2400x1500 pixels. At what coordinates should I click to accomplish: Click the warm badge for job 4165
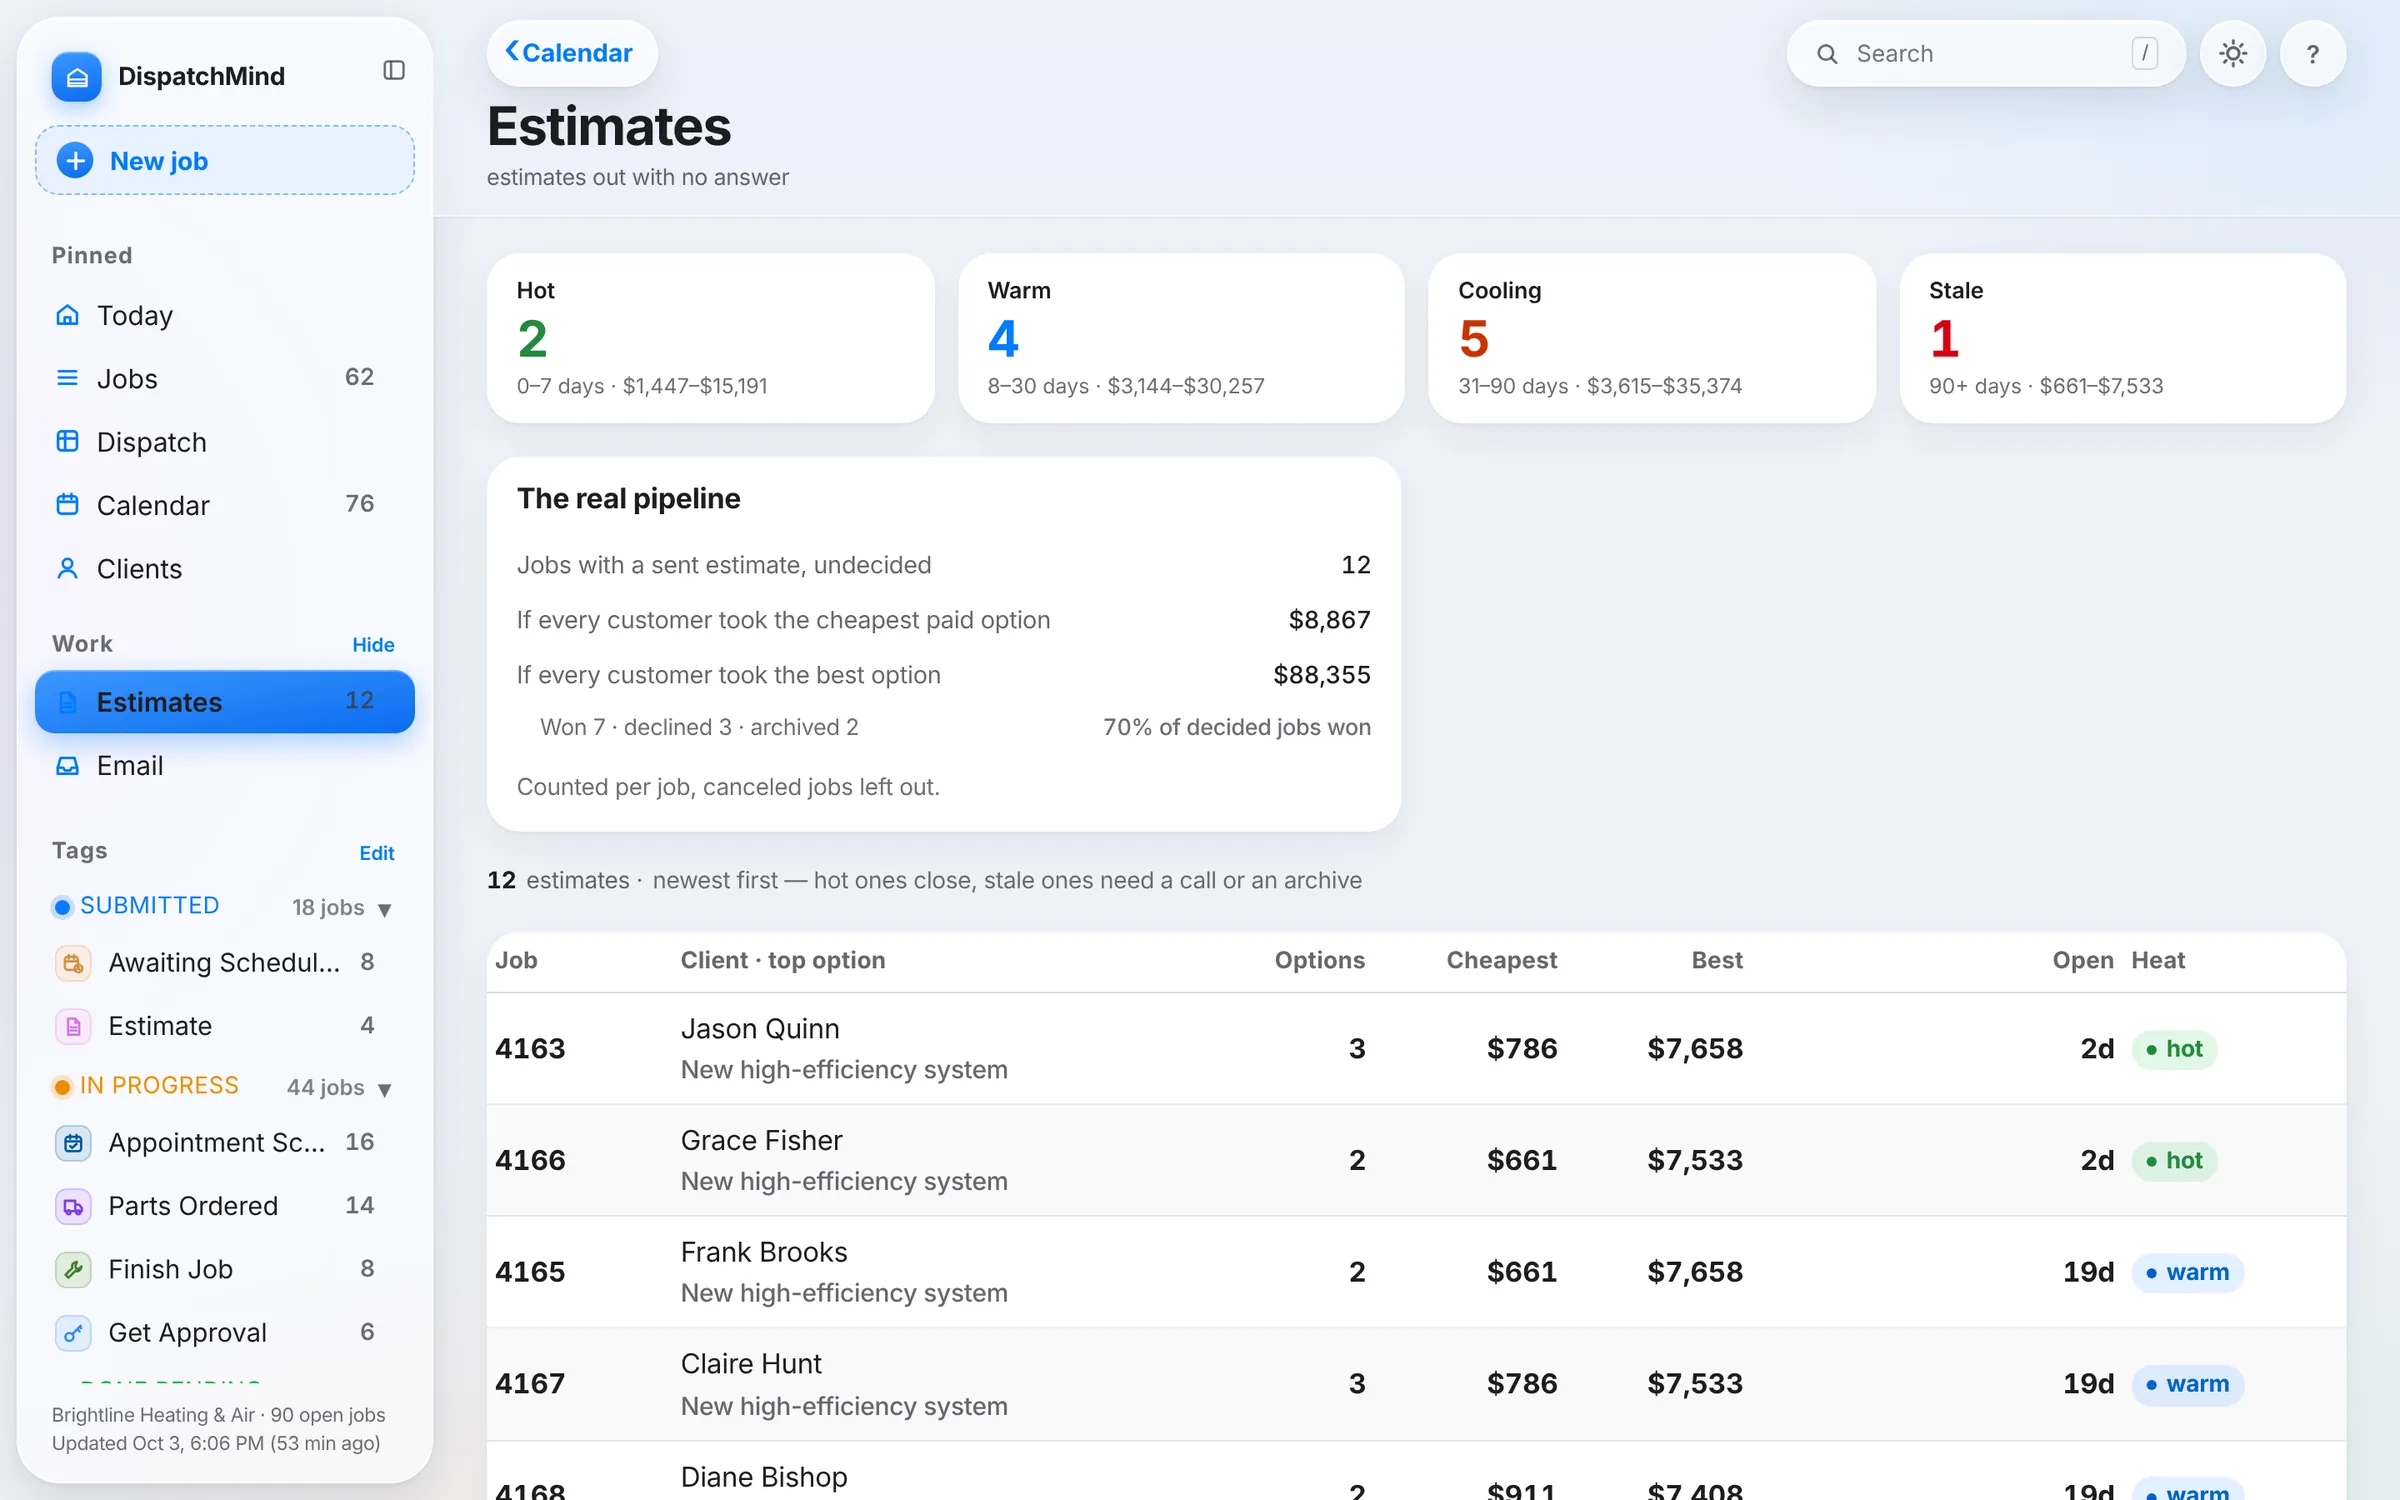[x=2187, y=1272]
